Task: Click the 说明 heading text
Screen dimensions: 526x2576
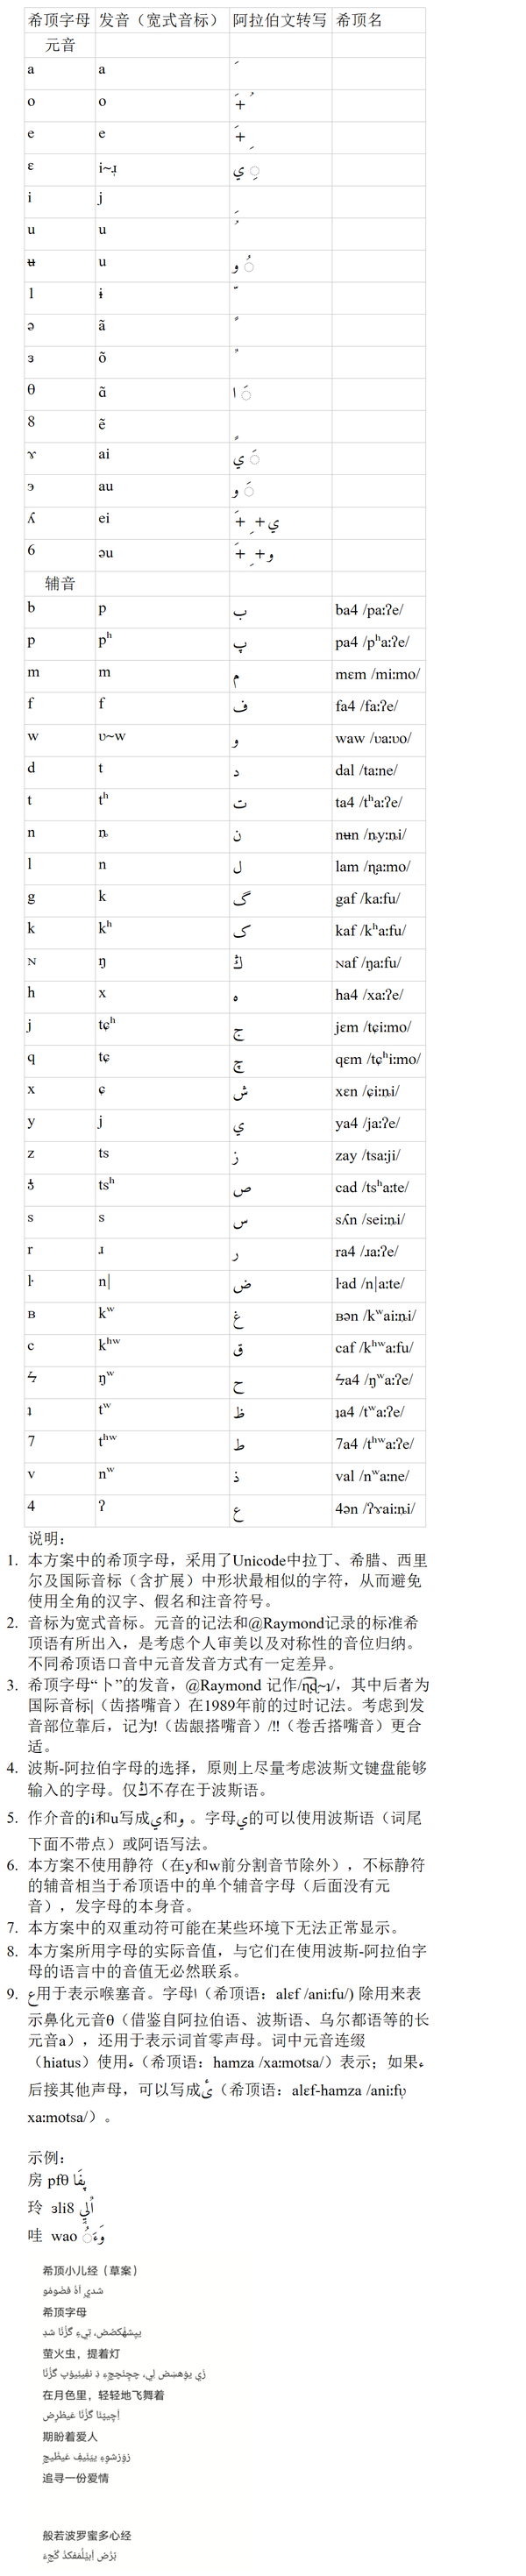Action: pyautogui.click(x=46, y=1538)
